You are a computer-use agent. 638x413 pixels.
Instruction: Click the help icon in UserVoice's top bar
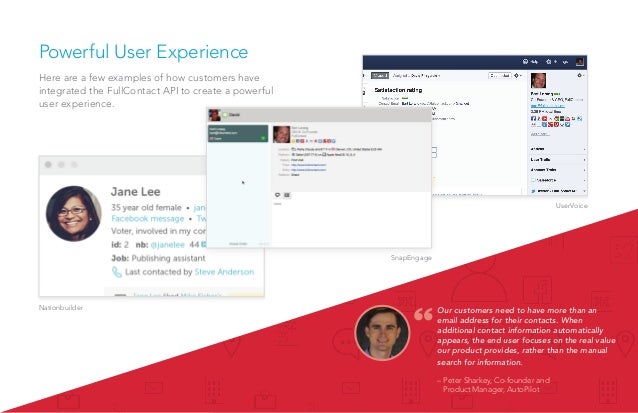click(x=525, y=61)
